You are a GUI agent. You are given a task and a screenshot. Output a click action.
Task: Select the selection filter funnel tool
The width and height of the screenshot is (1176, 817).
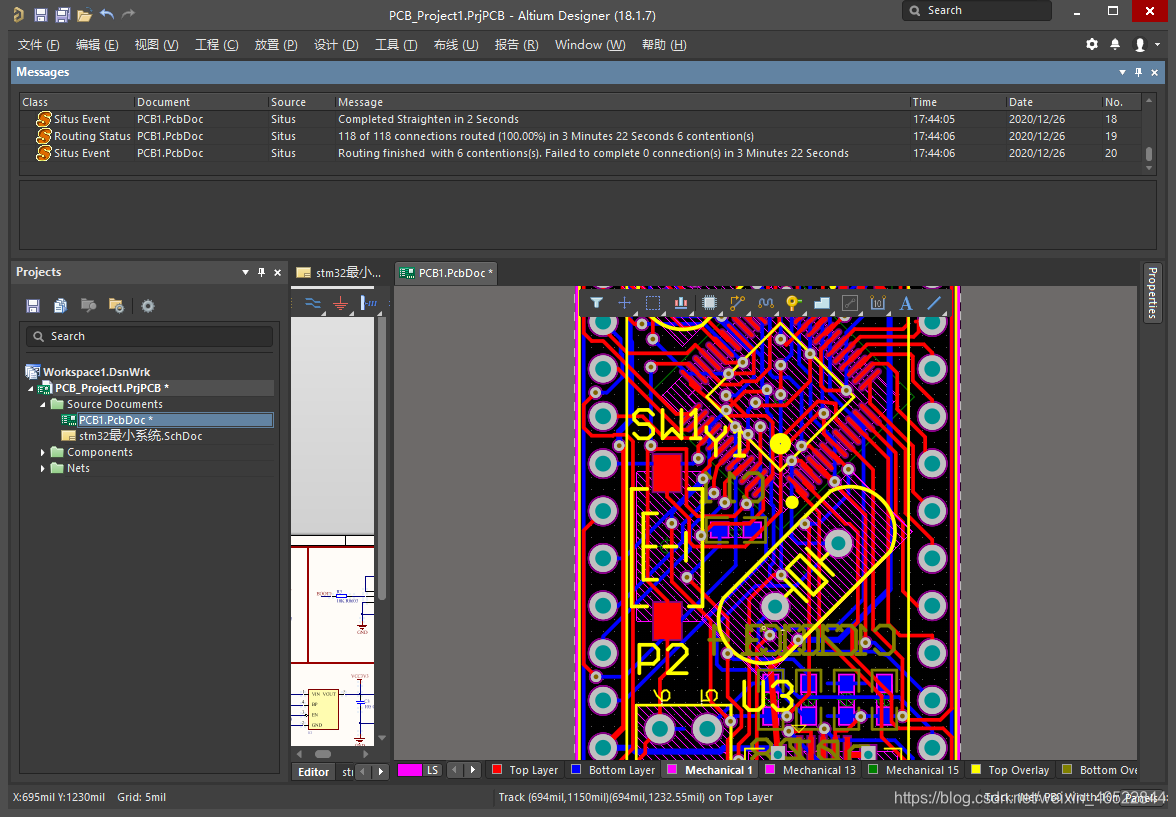click(596, 303)
